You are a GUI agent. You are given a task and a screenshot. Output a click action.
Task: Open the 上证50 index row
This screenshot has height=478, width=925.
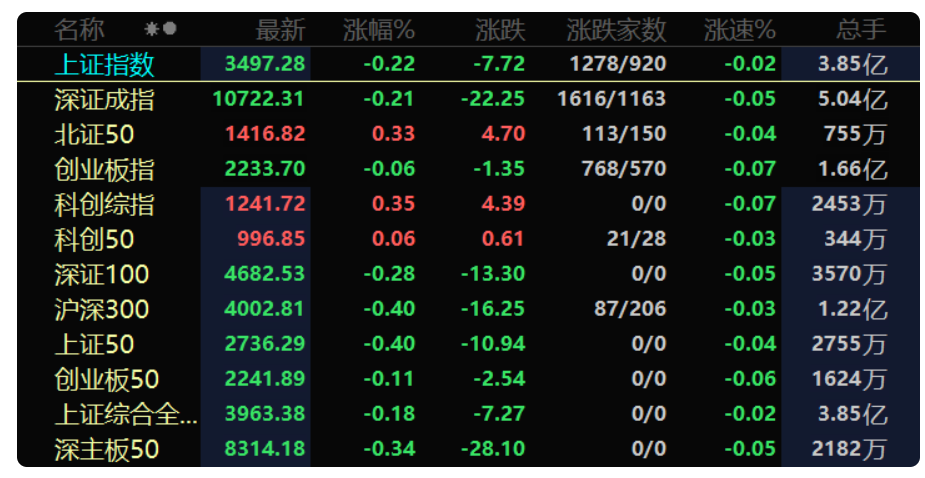point(468,344)
